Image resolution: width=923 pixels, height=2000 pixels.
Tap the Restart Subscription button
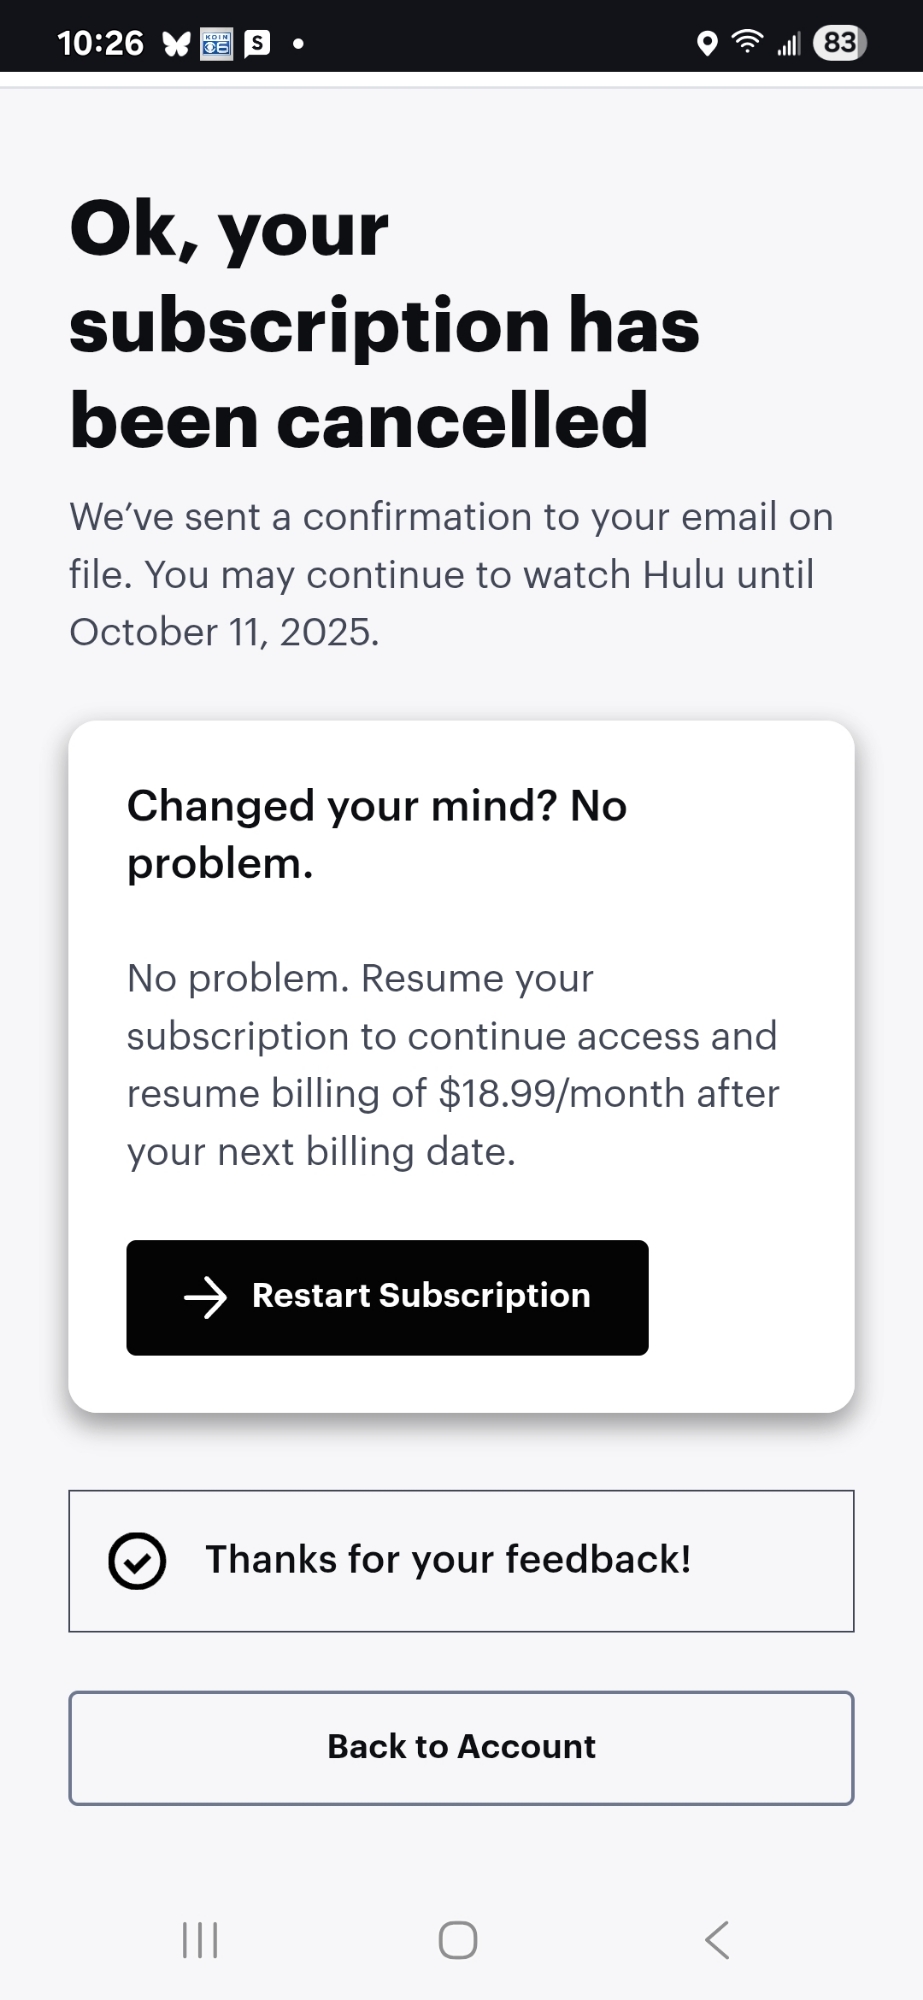[387, 1297]
